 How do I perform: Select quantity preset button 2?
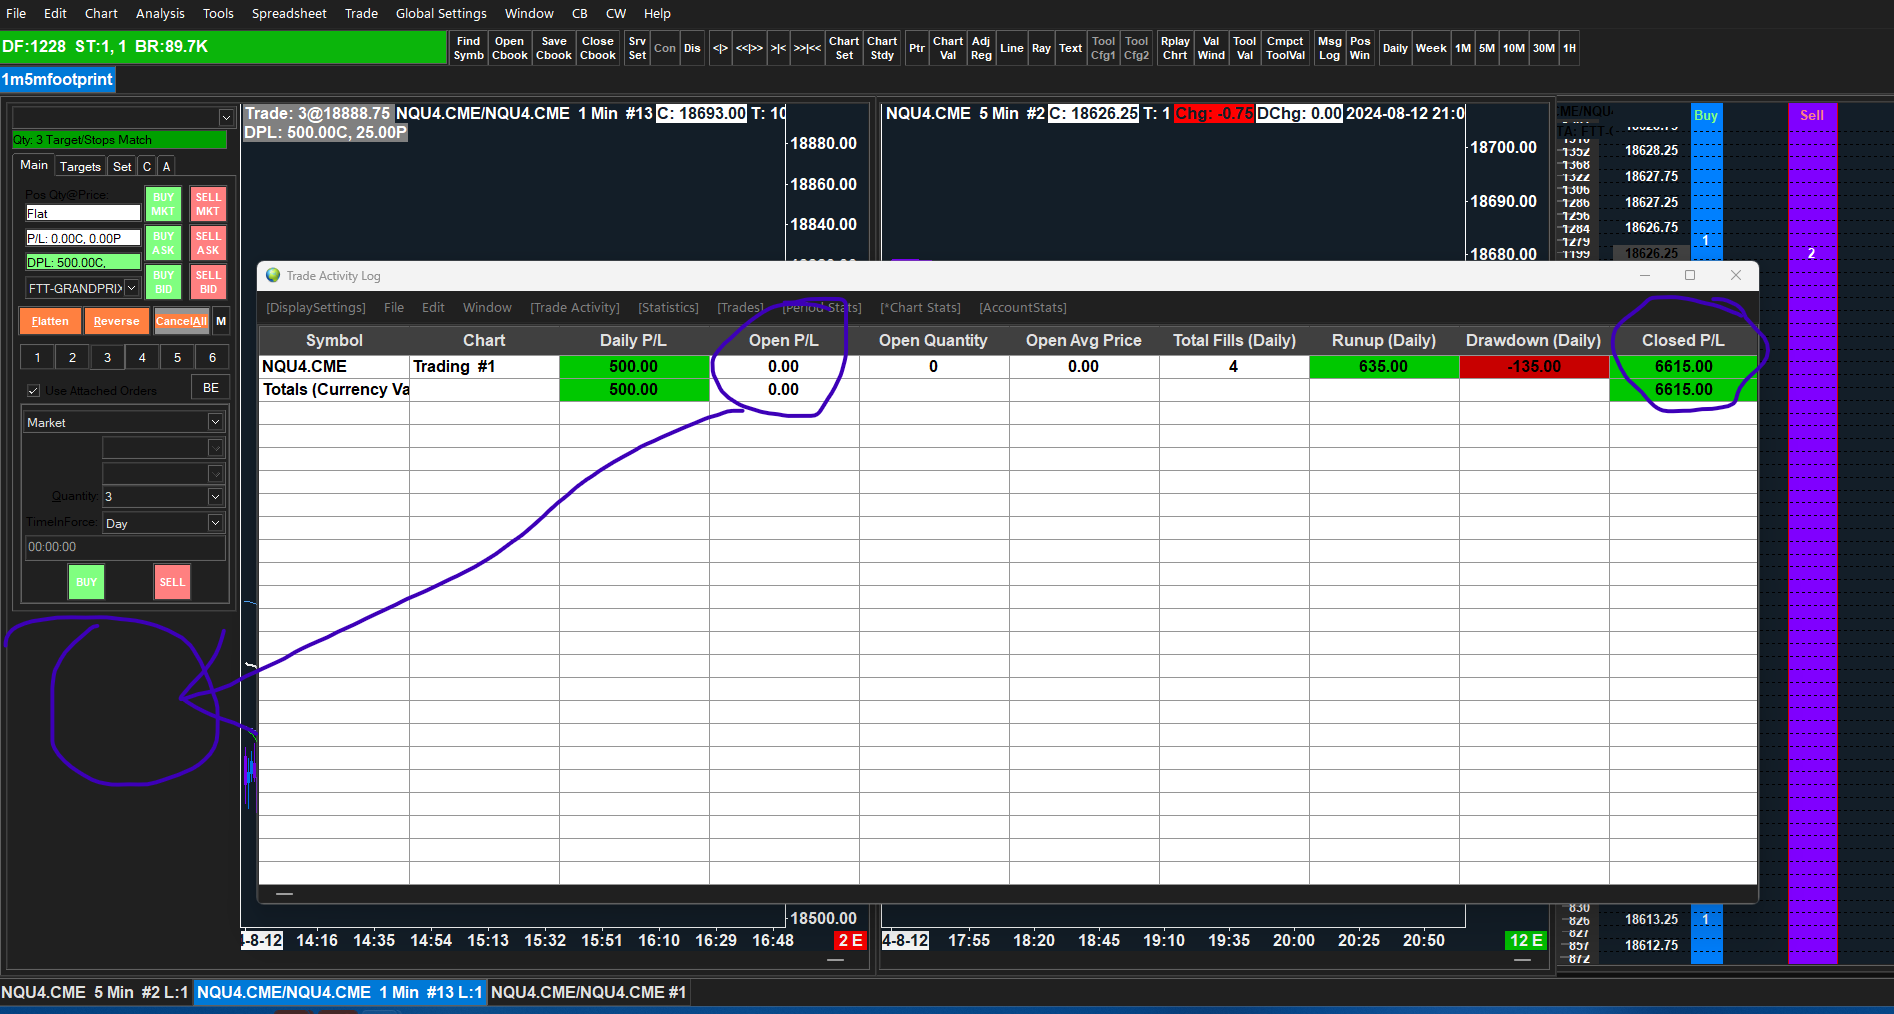click(x=72, y=357)
